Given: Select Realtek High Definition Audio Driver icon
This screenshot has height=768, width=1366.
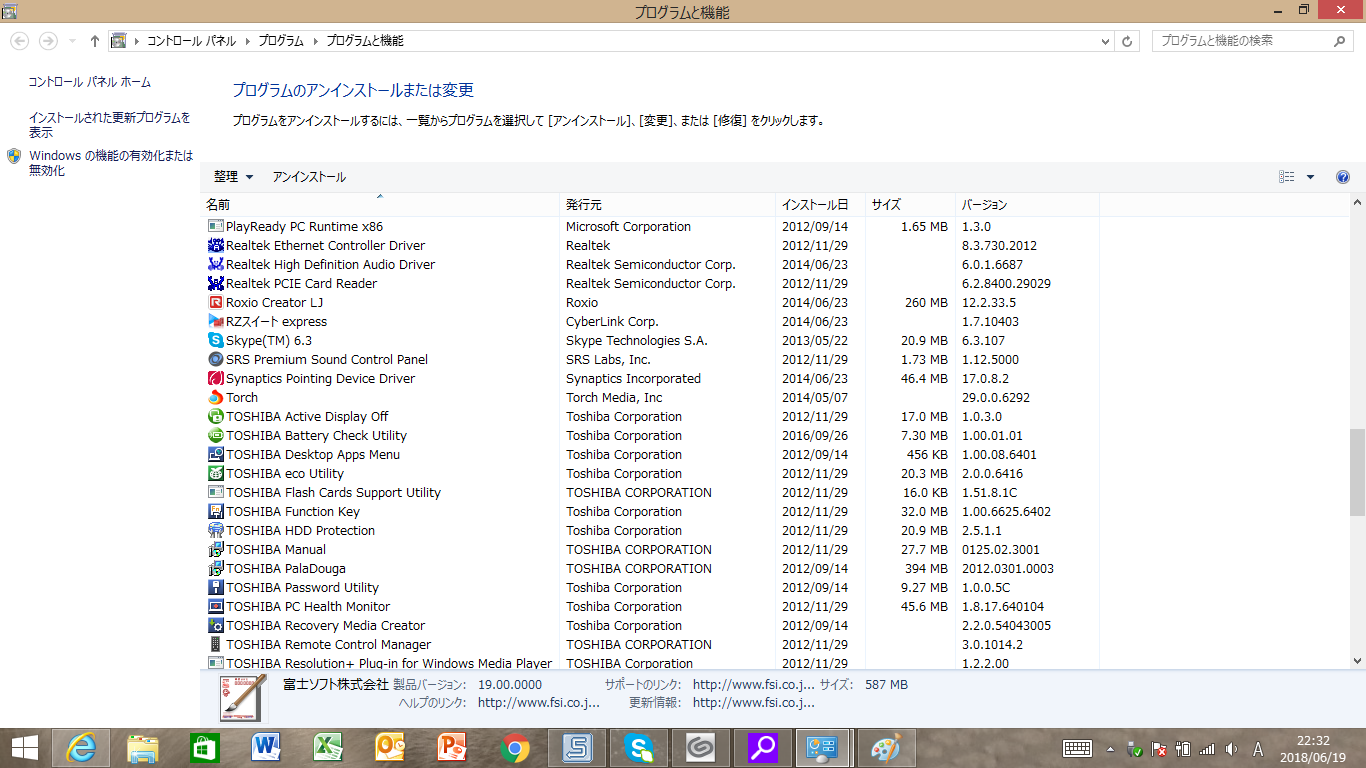Looking at the screenshot, I should click(x=215, y=265).
